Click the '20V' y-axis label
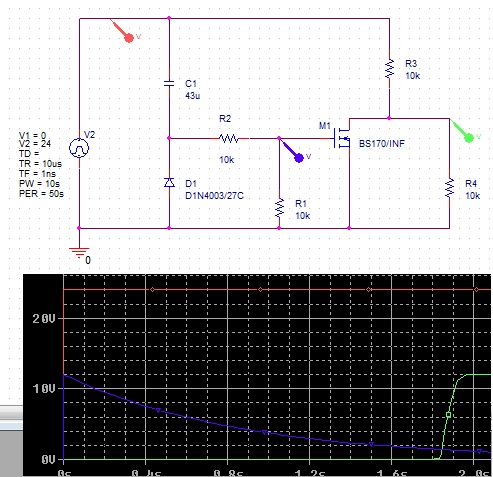This screenshot has width=493, height=477. coord(44,319)
